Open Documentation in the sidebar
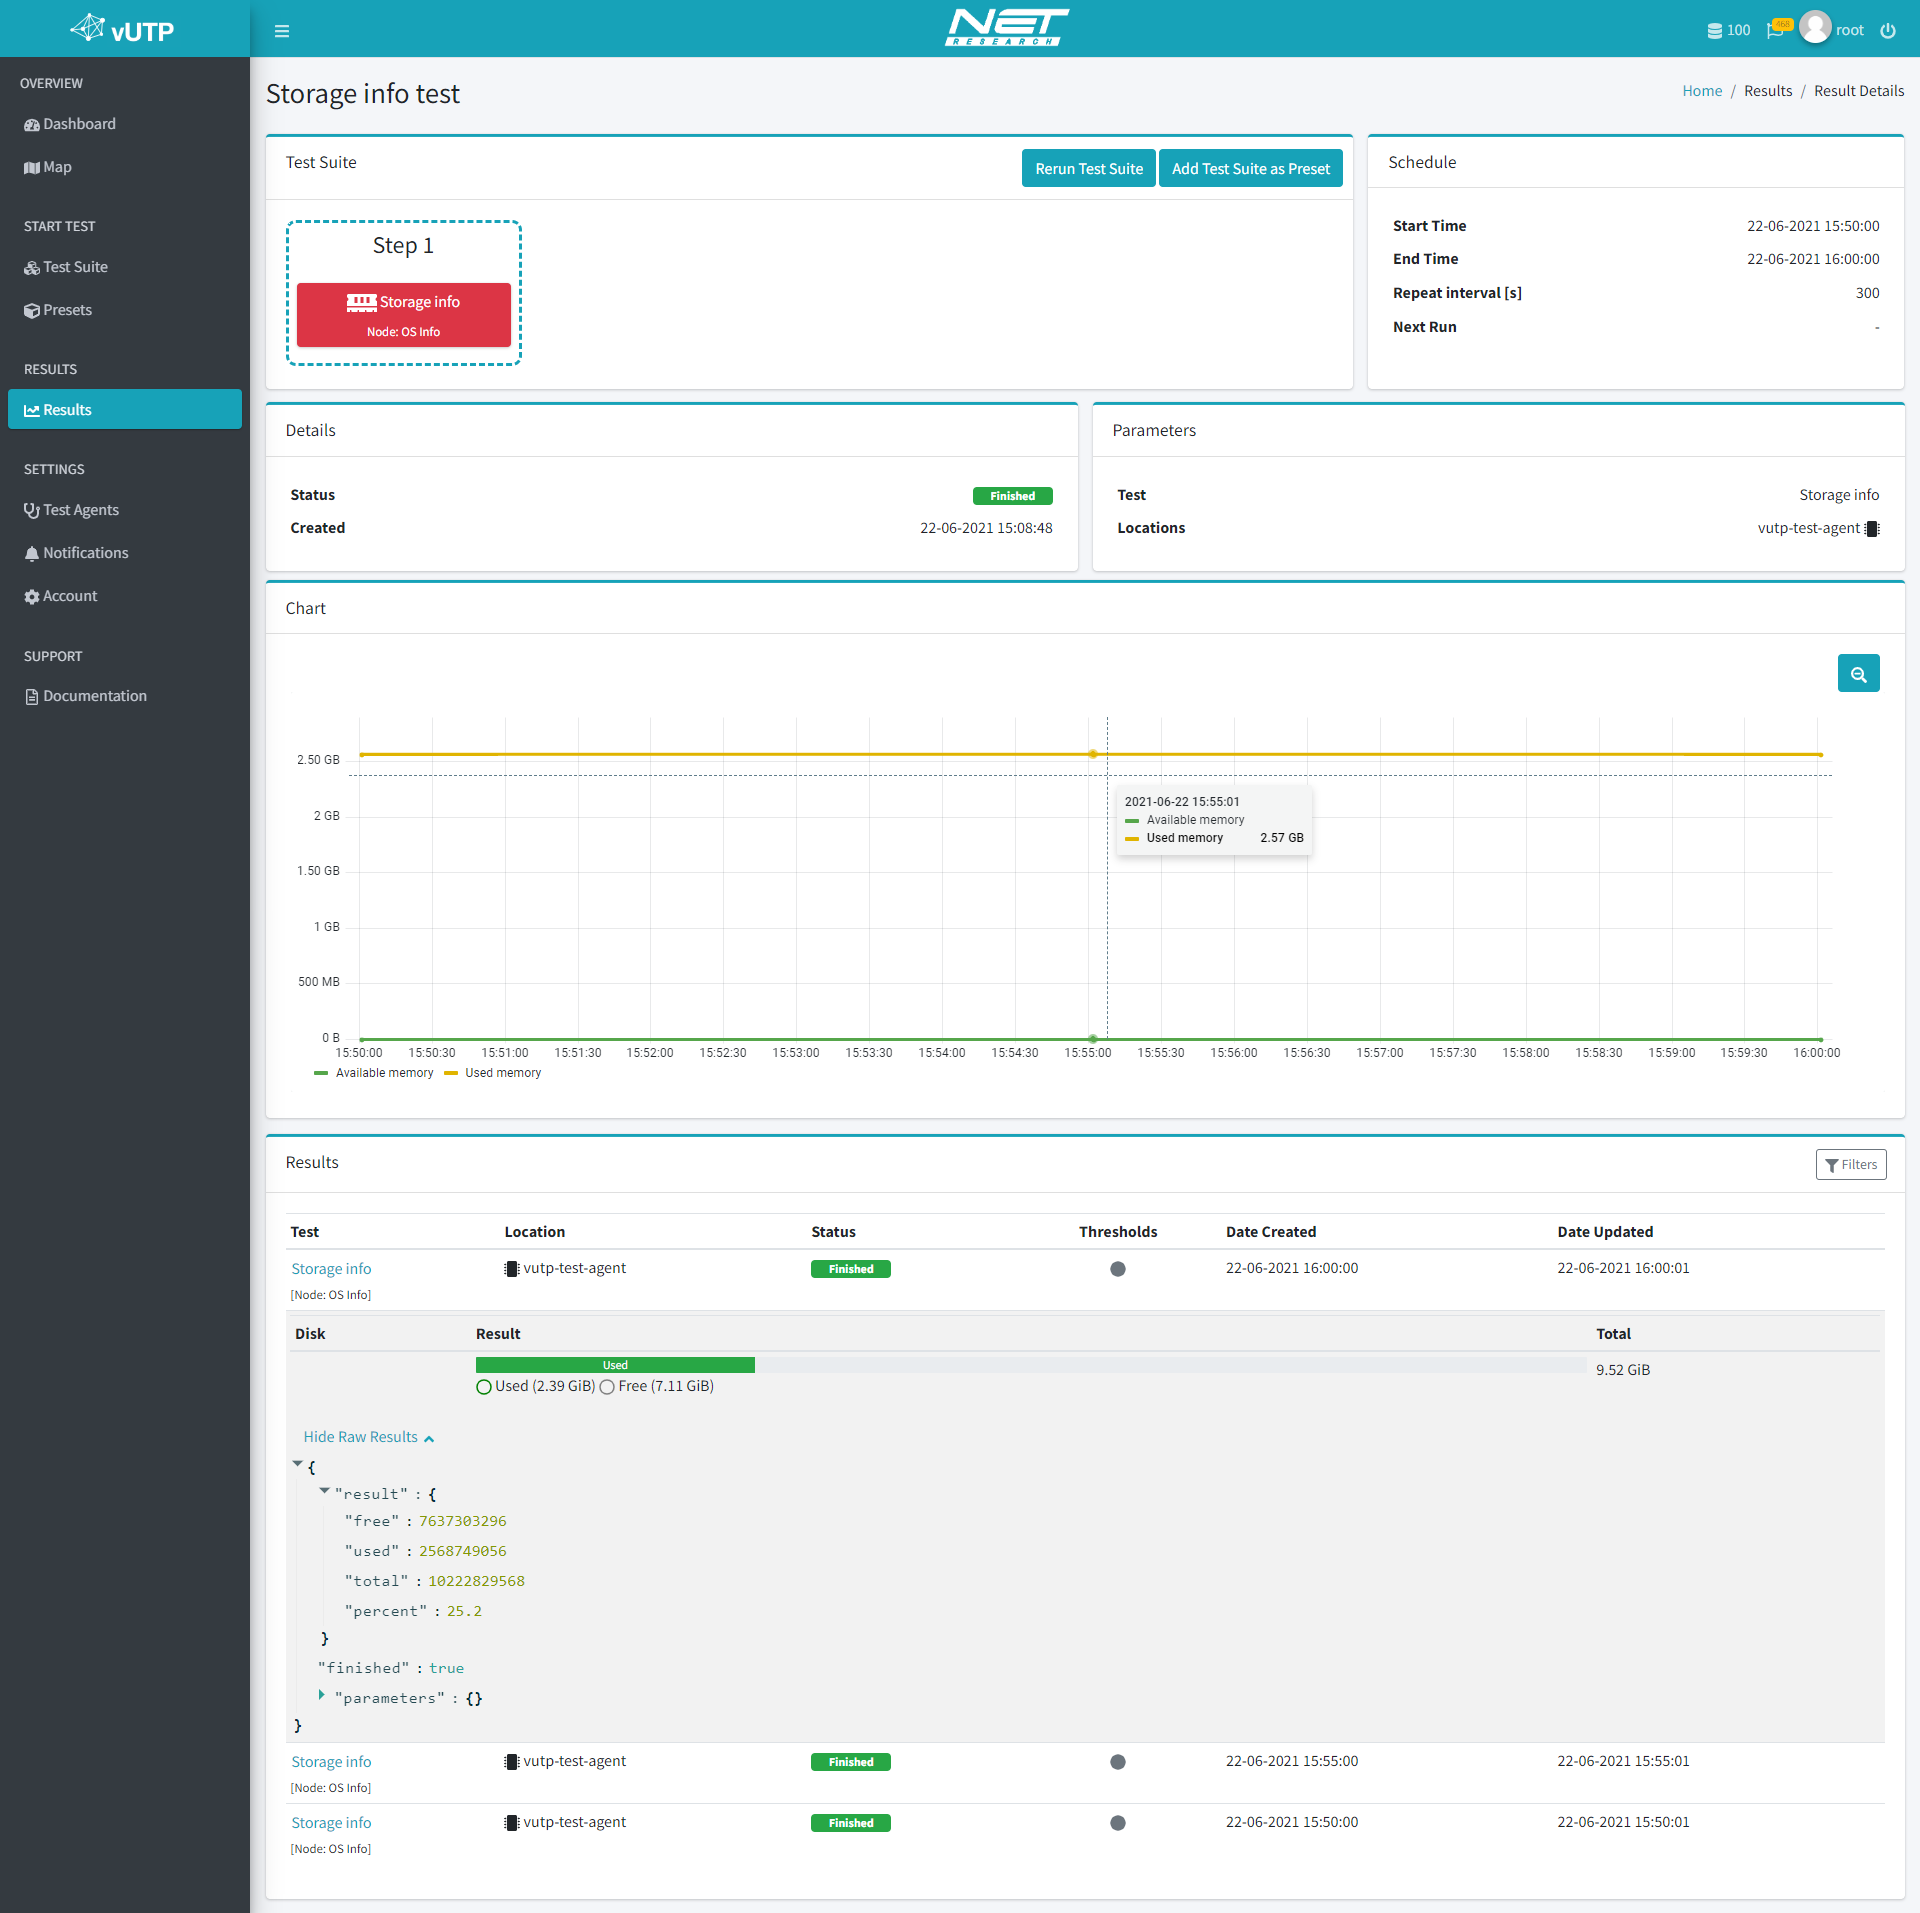Image resolution: width=1920 pixels, height=1913 pixels. (125, 696)
